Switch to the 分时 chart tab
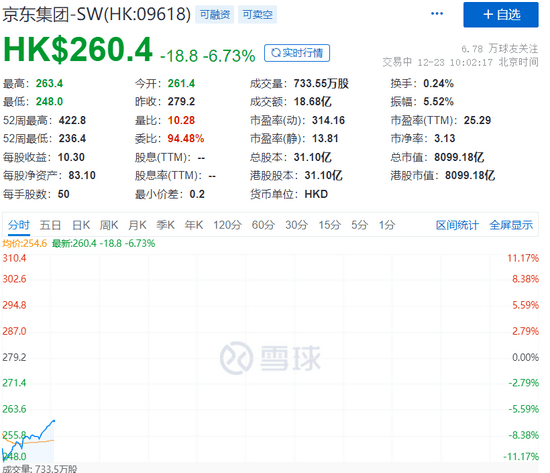This screenshot has width=550, height=473. click(x=19, y=225)
